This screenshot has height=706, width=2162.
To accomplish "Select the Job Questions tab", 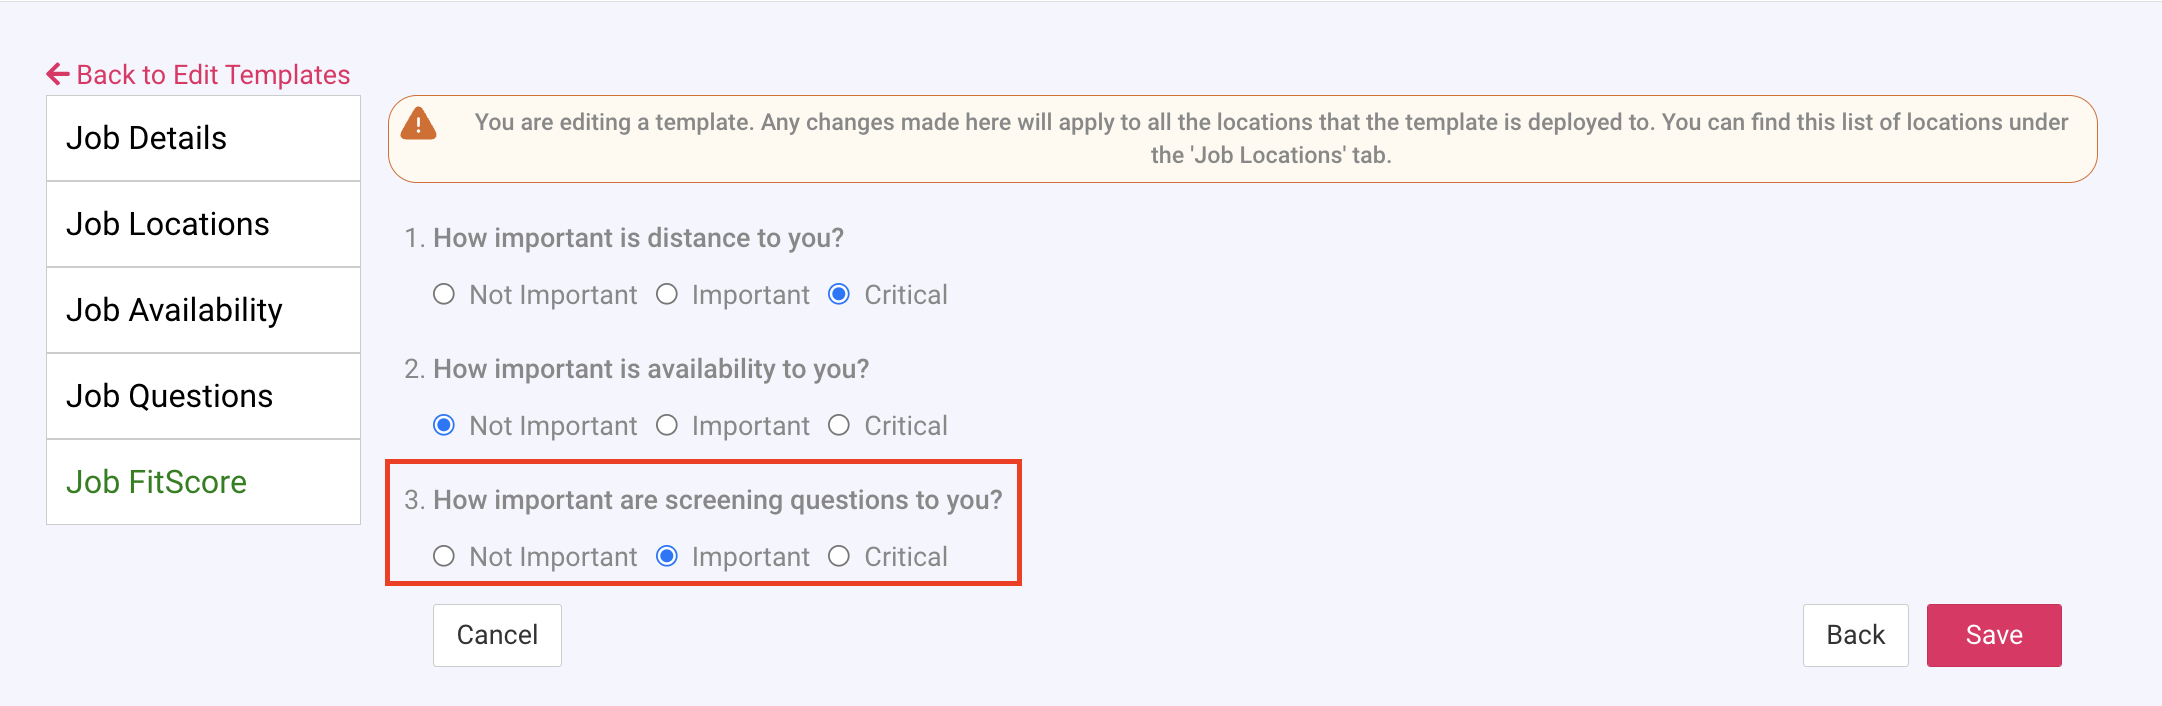I will tap(203, 396).
